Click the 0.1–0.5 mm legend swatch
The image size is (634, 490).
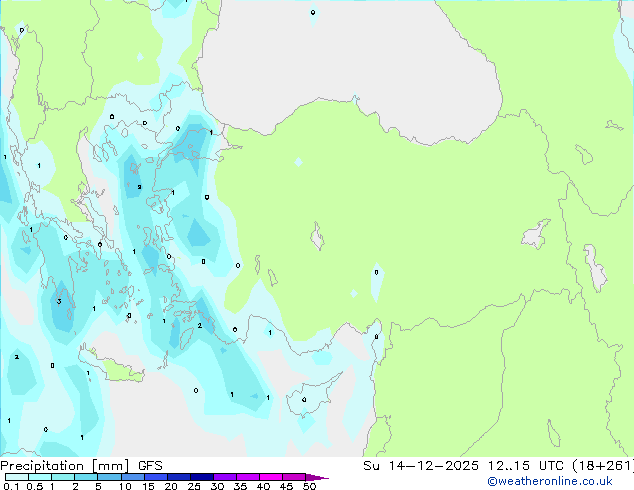click(17, 477)
